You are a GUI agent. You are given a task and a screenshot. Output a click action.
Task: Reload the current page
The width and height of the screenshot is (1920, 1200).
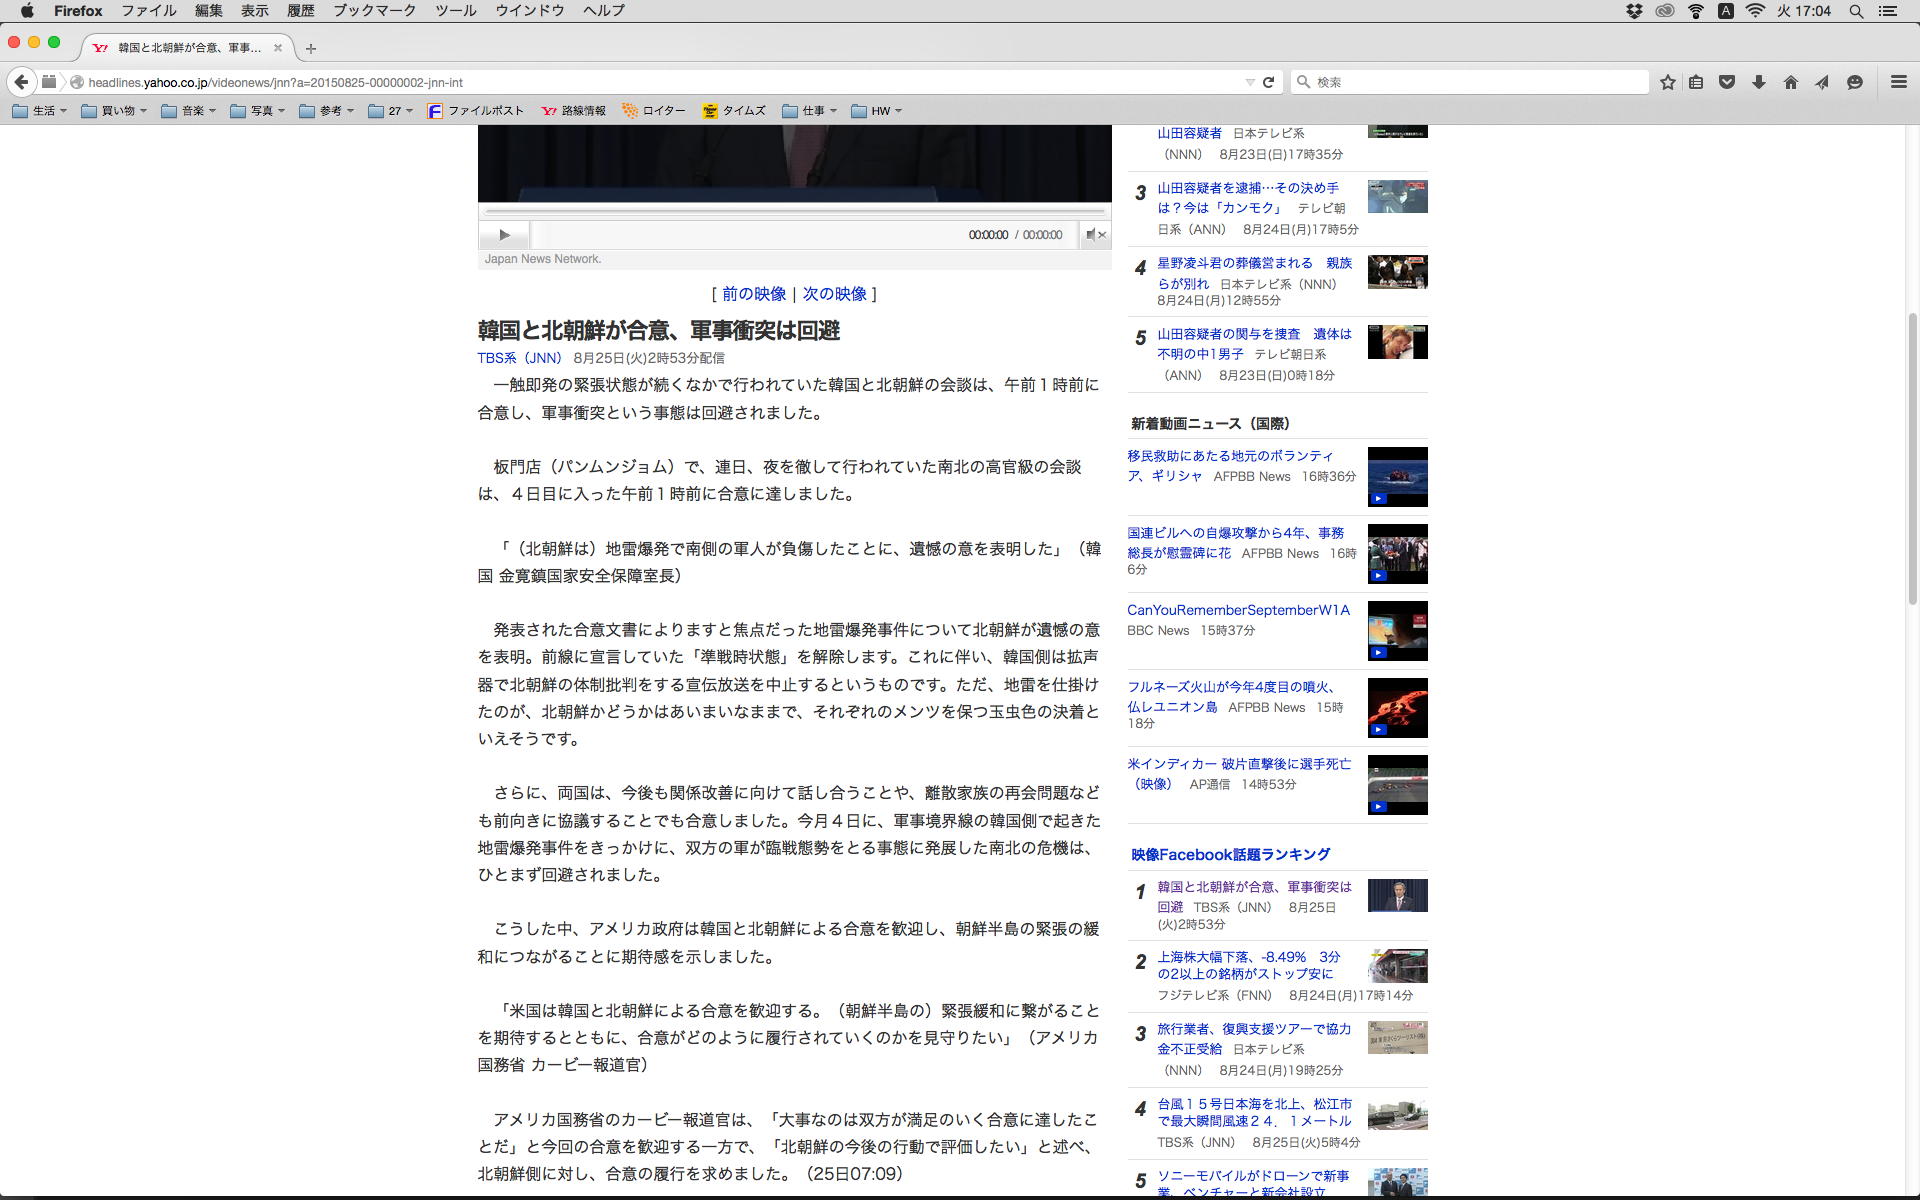click(1269, 82)
